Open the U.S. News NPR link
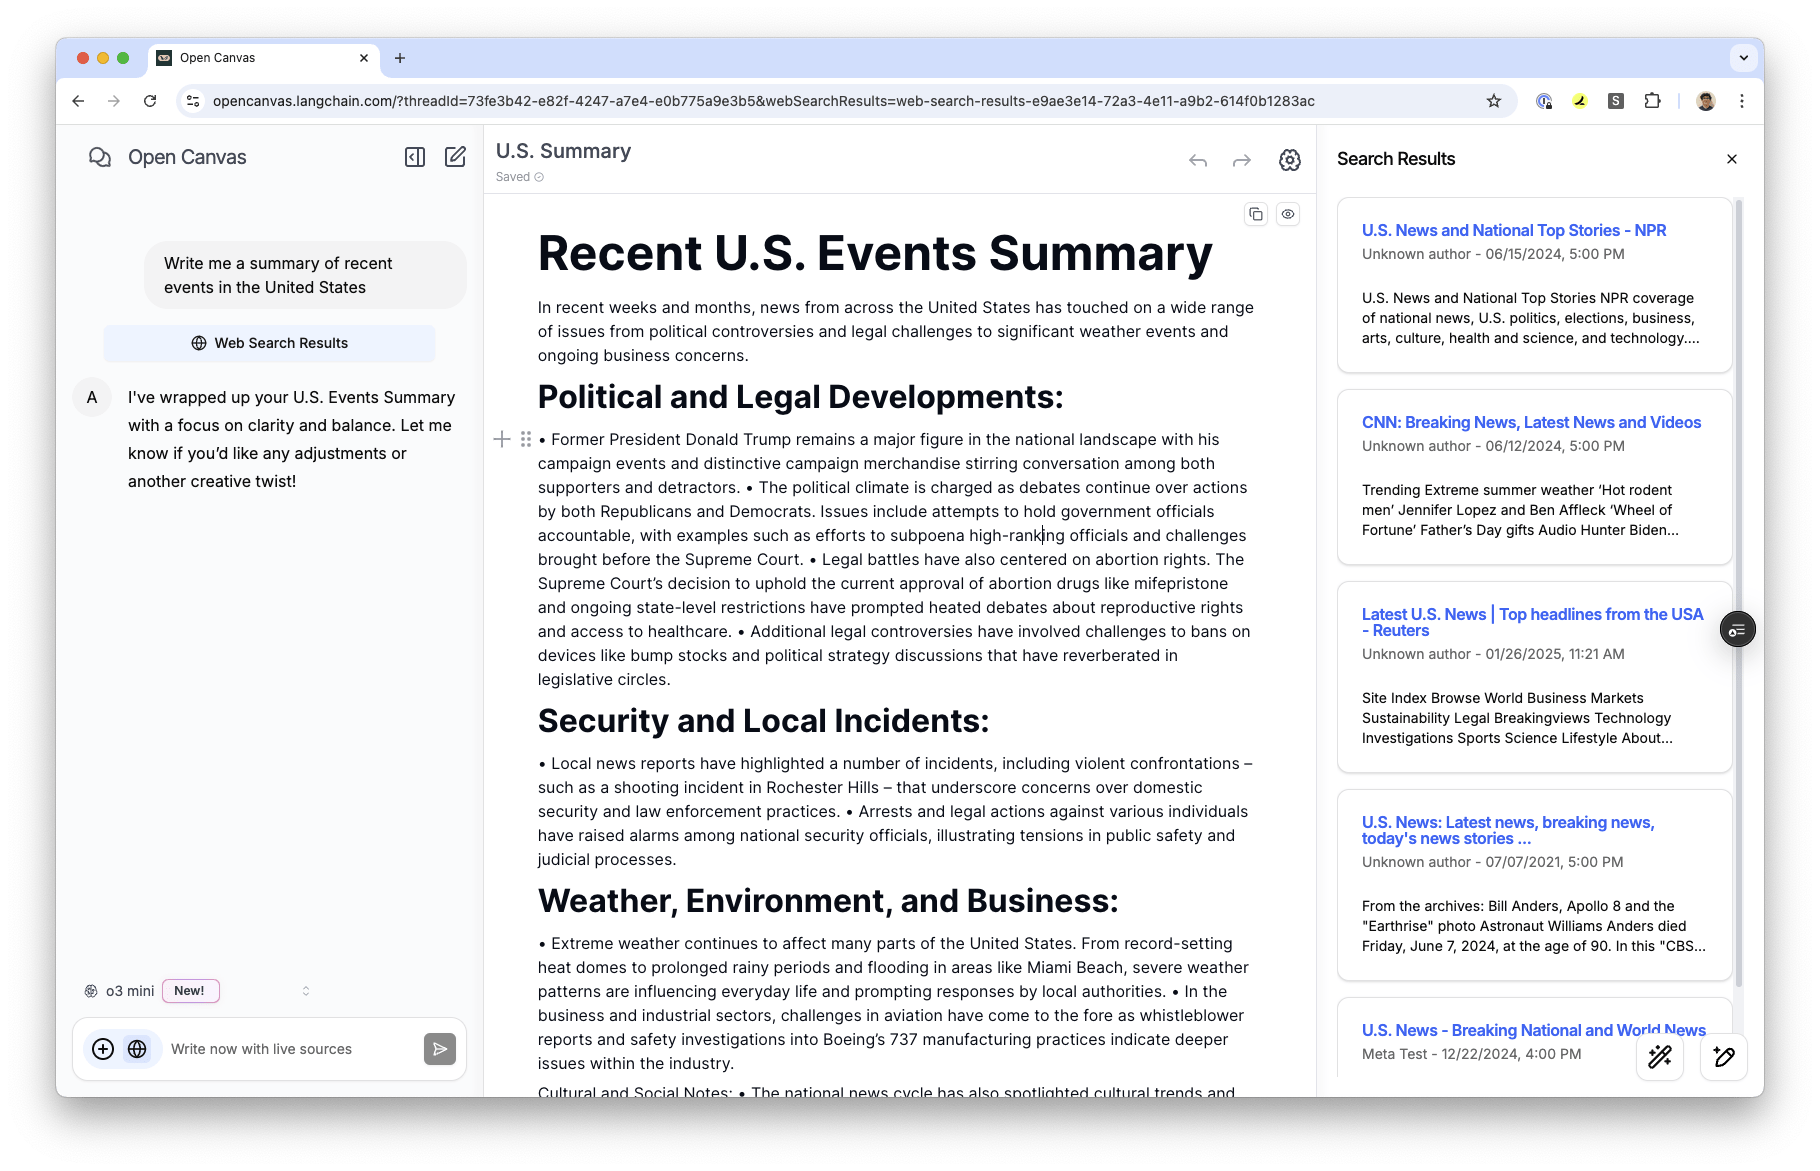Screen dimensions: 1820x1171 [x=1514, y=230]
